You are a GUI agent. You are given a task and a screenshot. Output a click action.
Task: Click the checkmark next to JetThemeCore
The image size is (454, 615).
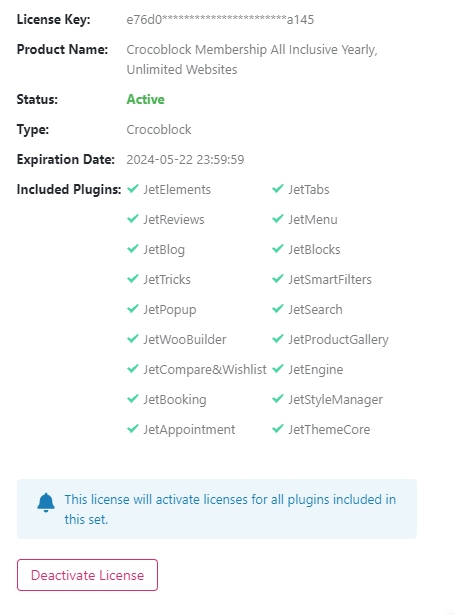278,429
